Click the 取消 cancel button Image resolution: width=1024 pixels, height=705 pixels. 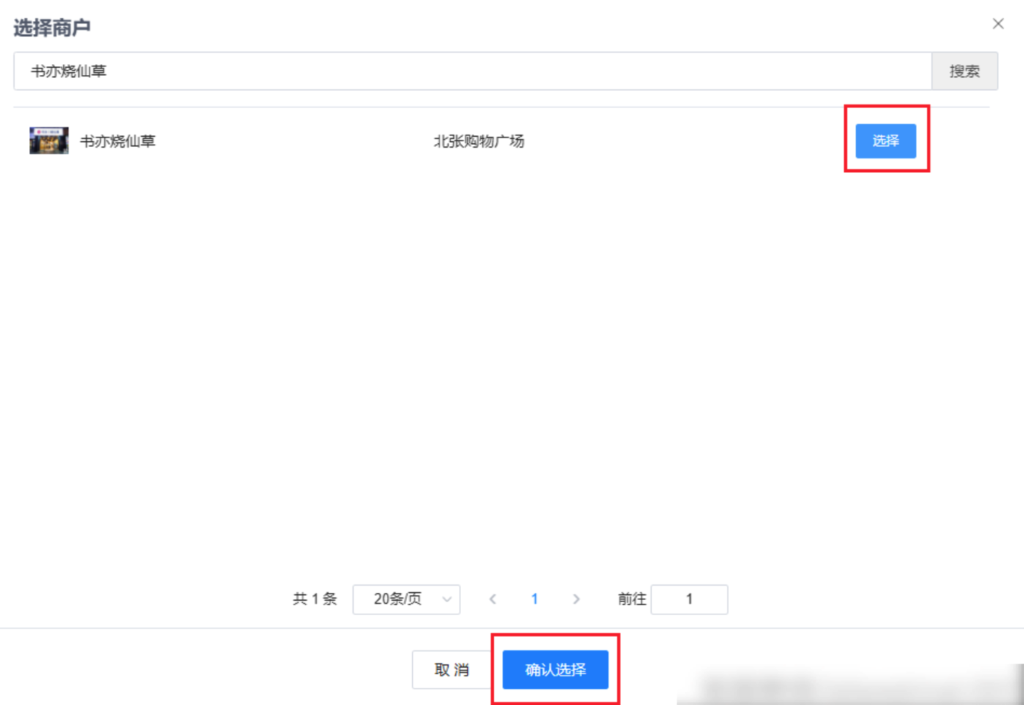[x=452, y=670]
